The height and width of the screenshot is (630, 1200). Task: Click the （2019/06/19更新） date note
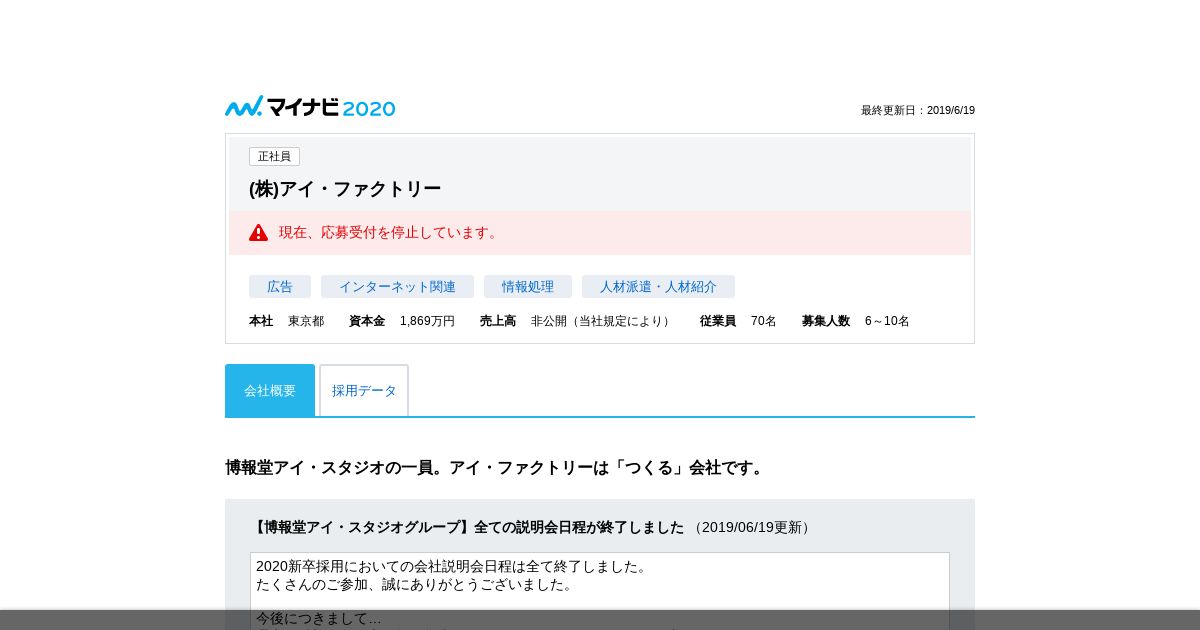coord(752,527)
